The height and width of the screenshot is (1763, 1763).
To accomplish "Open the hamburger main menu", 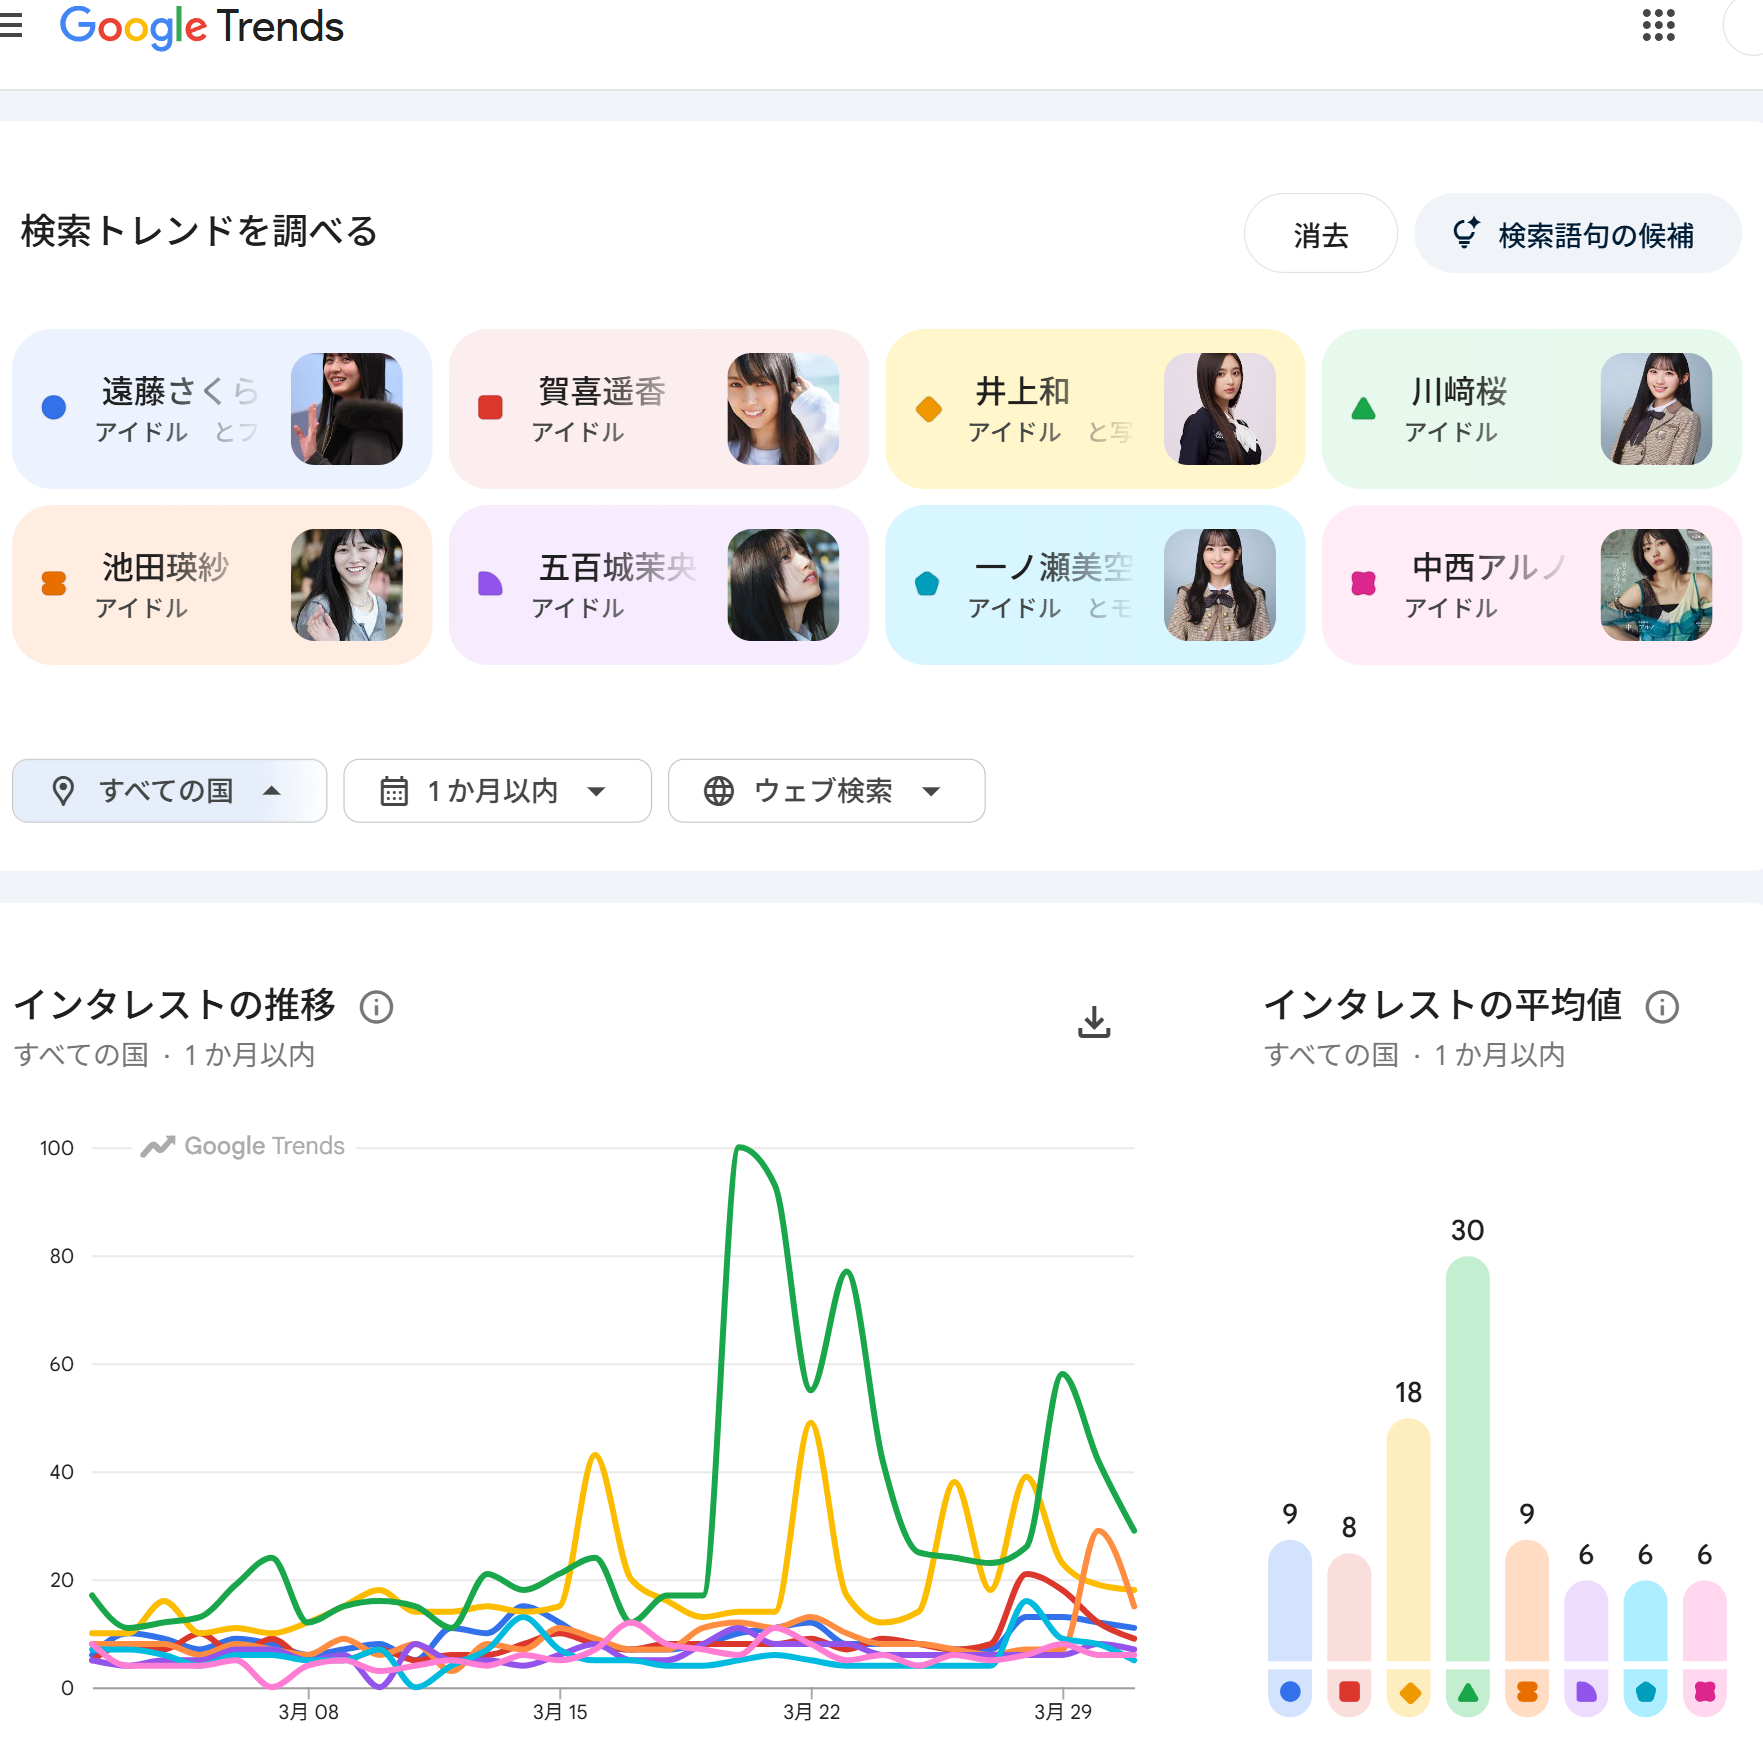I will [10, 26].
